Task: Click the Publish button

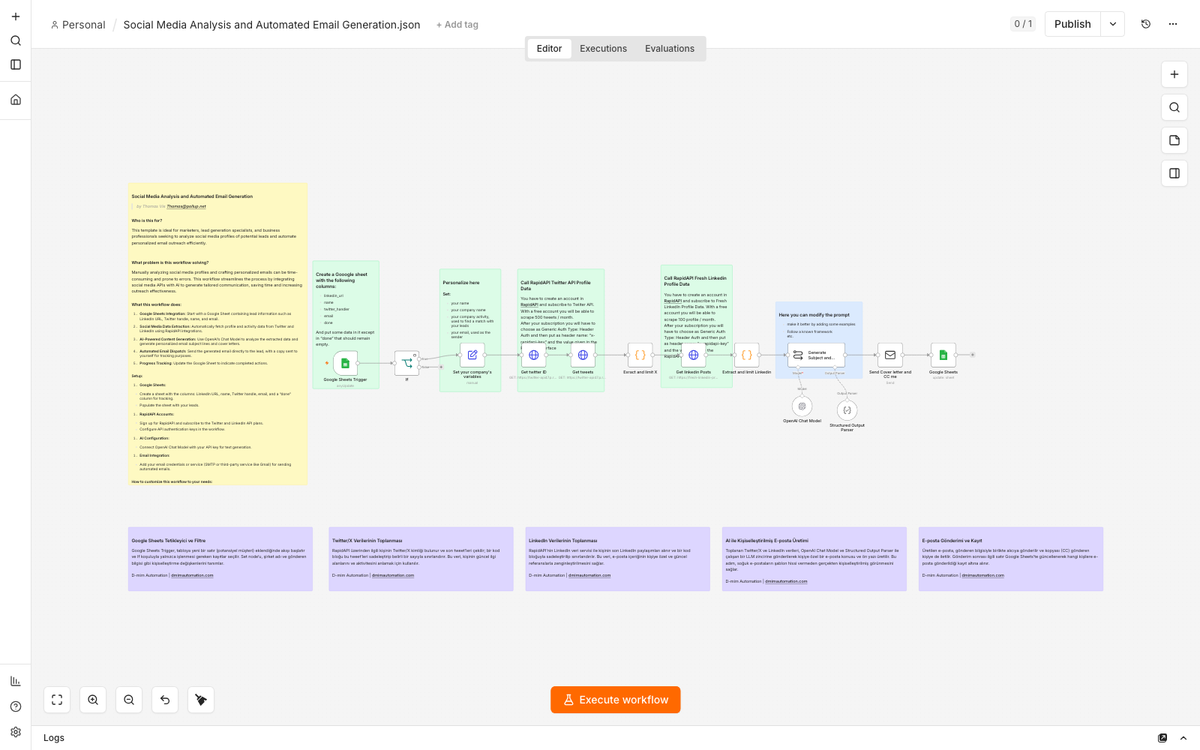Action: [1073, 24]
